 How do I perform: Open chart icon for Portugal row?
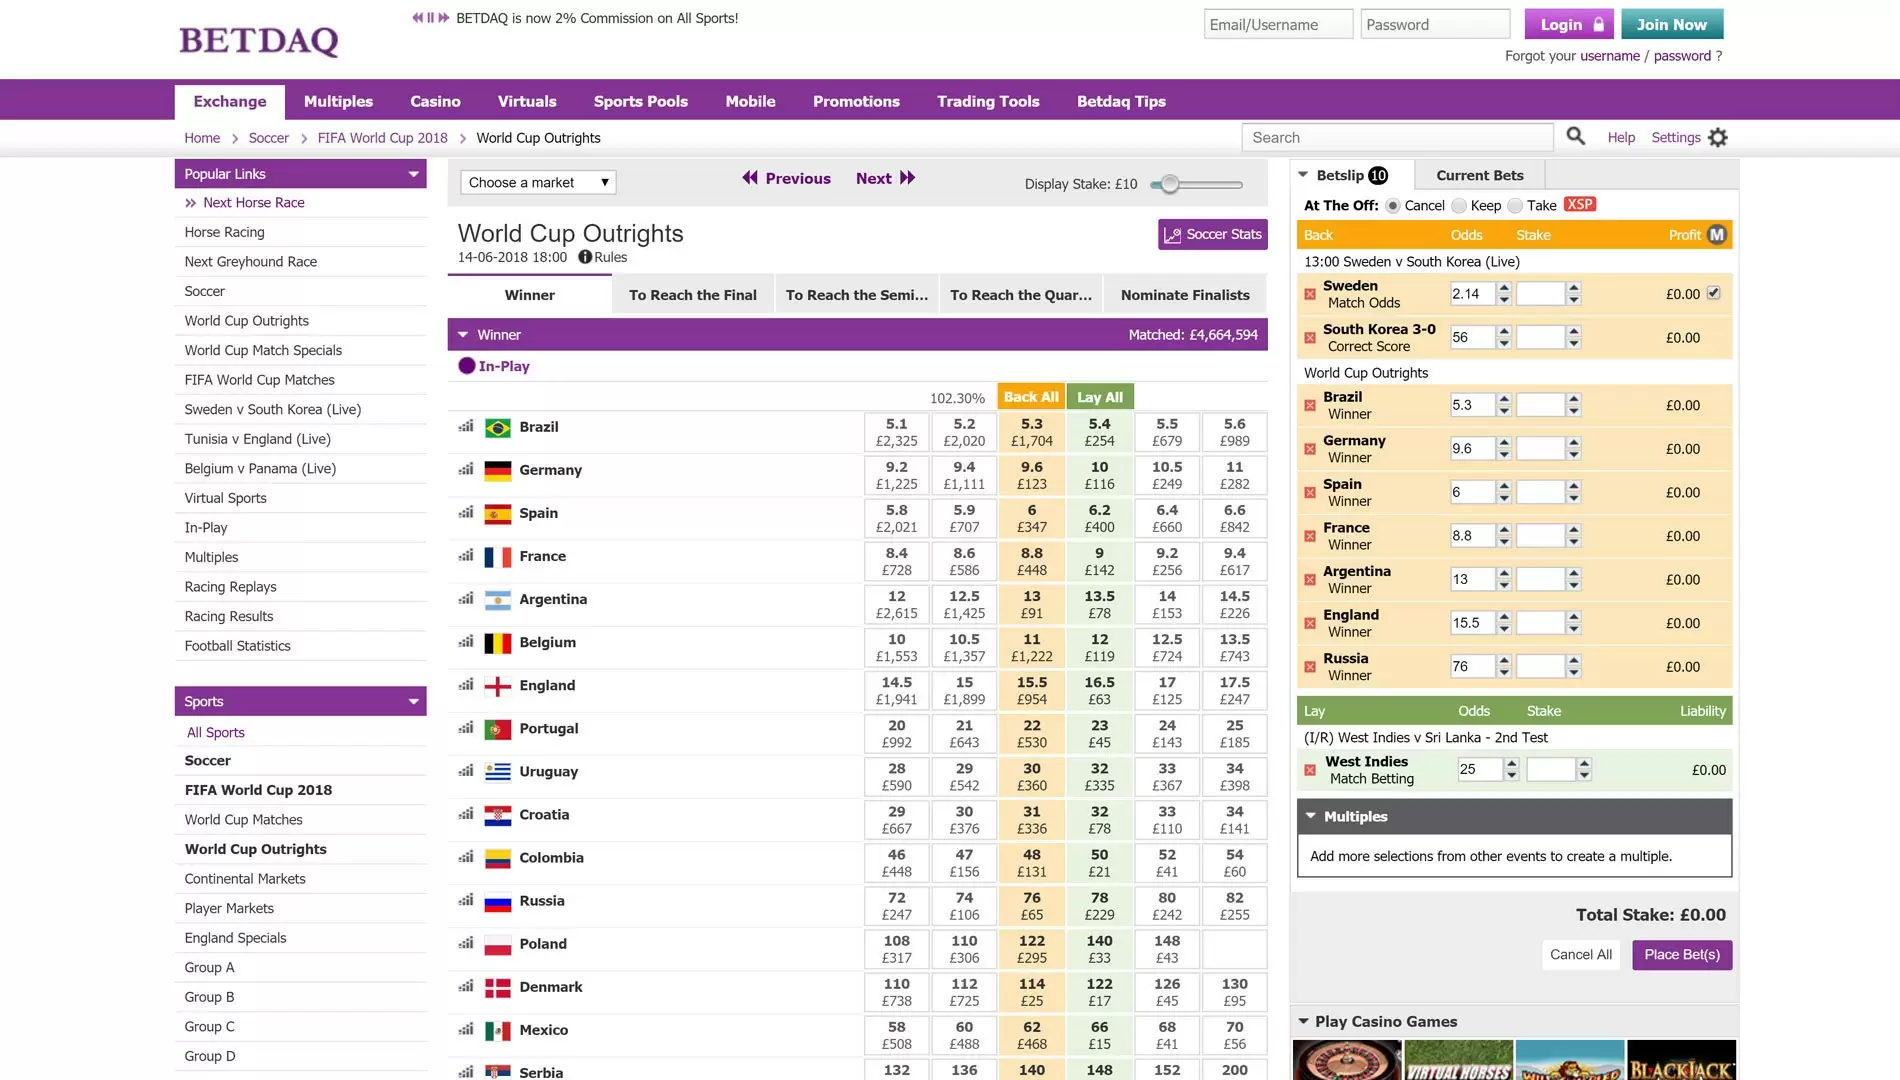click(466, 727)
